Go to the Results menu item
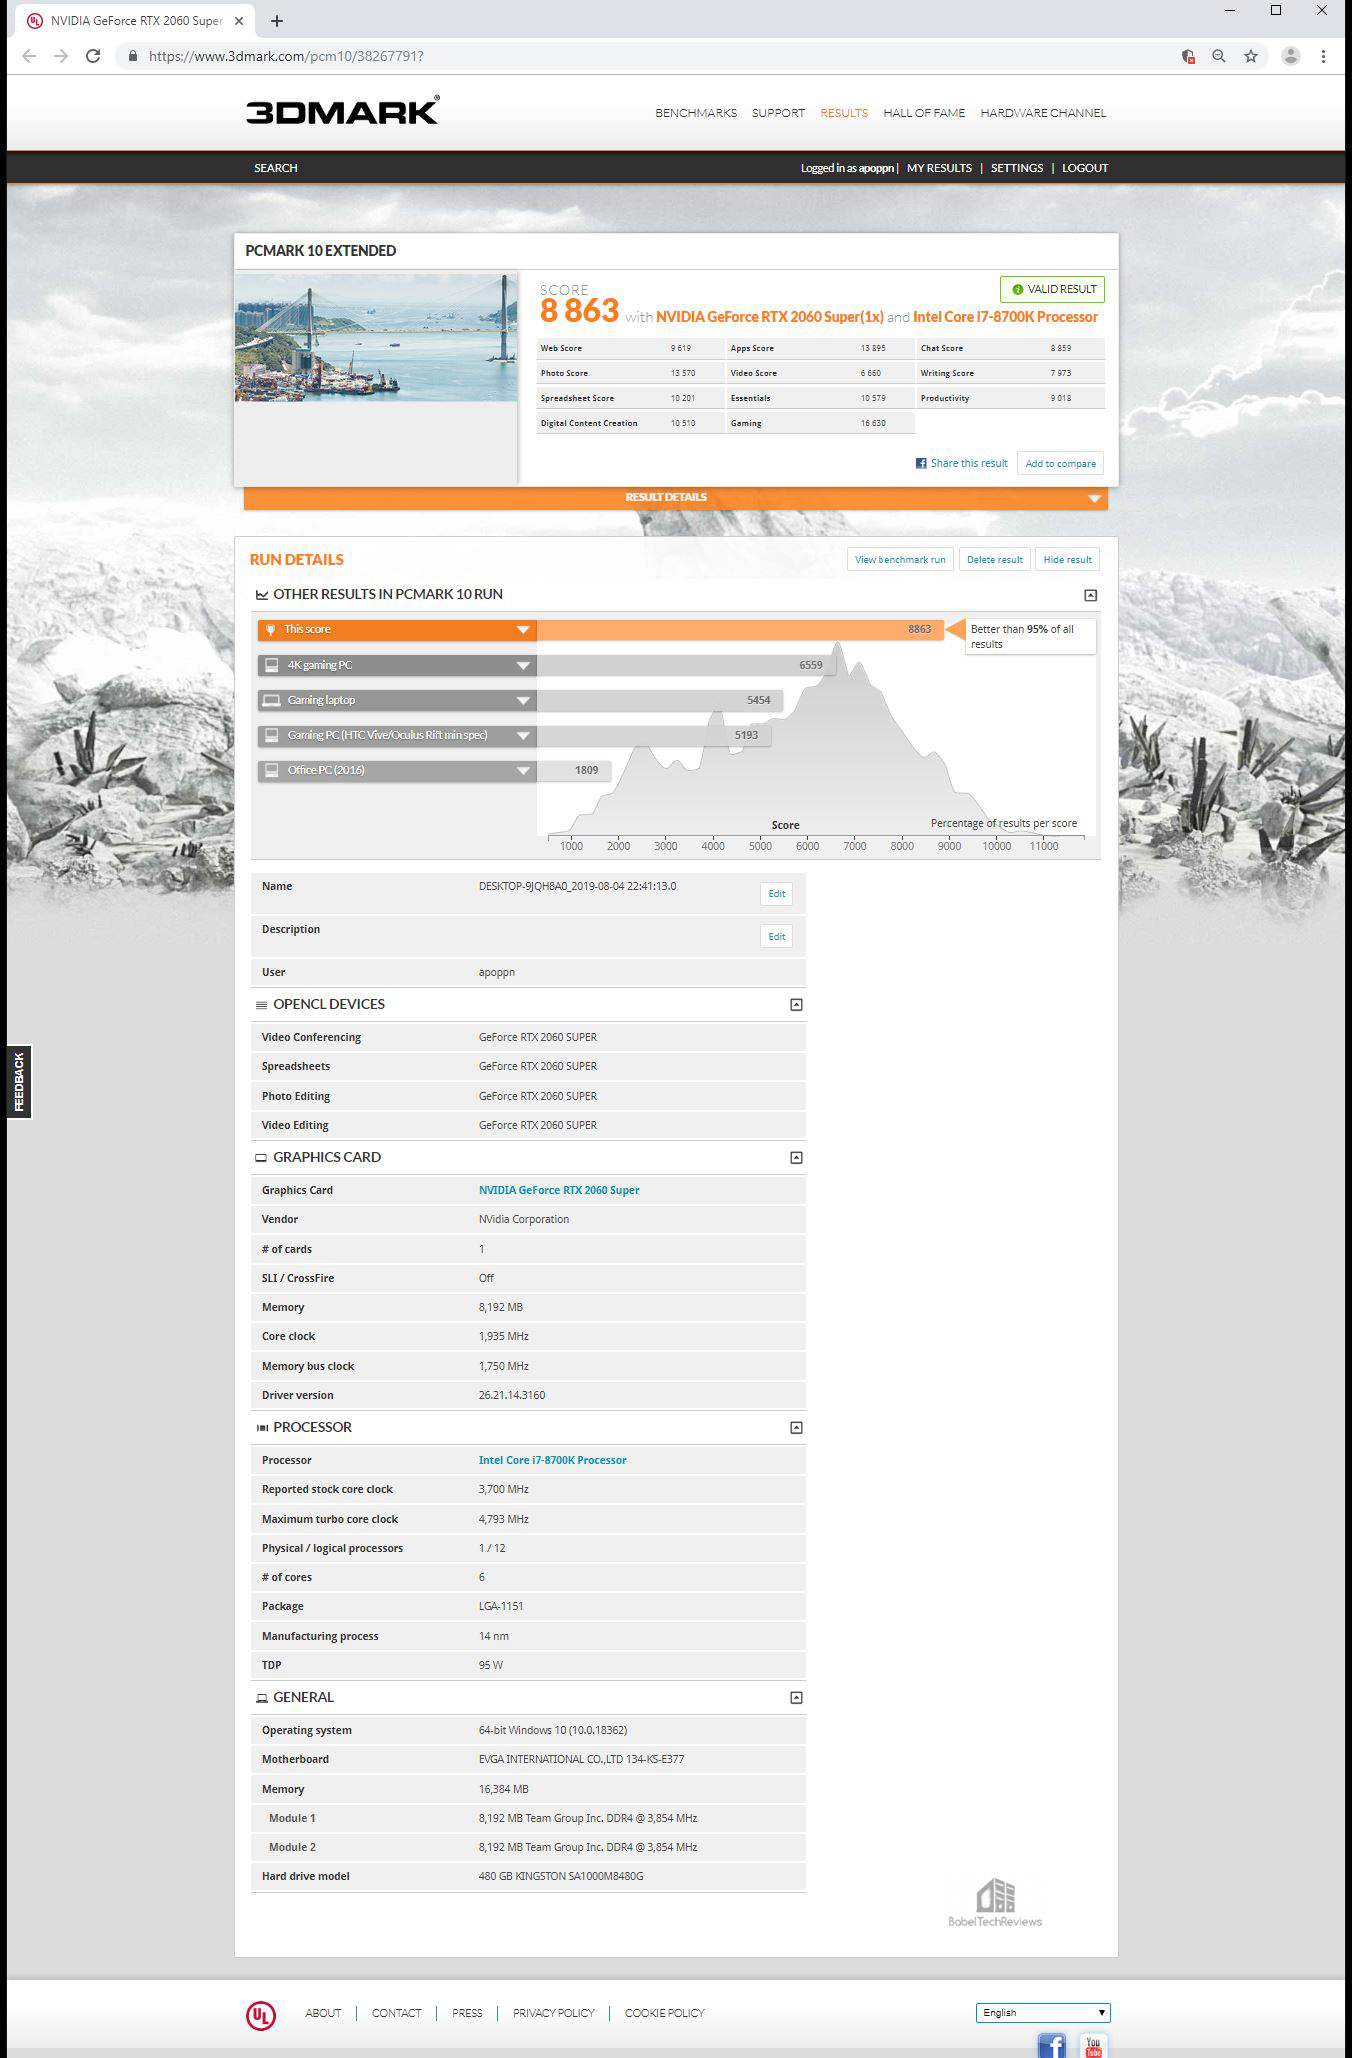 (x=844, y=113)
